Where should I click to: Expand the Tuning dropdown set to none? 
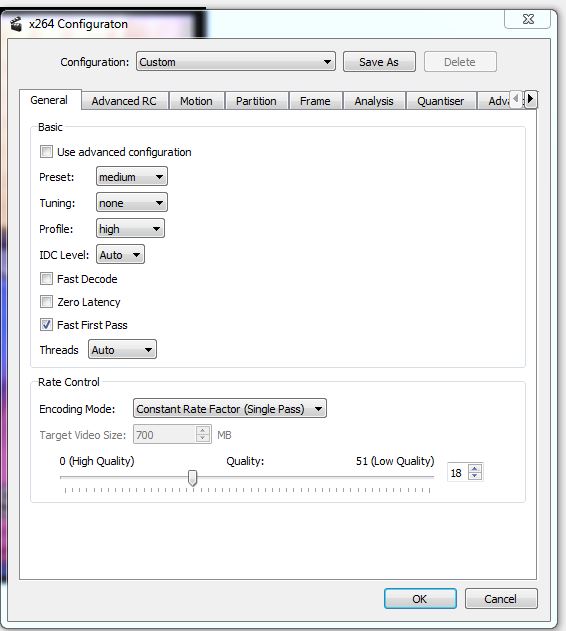(132, 202)
